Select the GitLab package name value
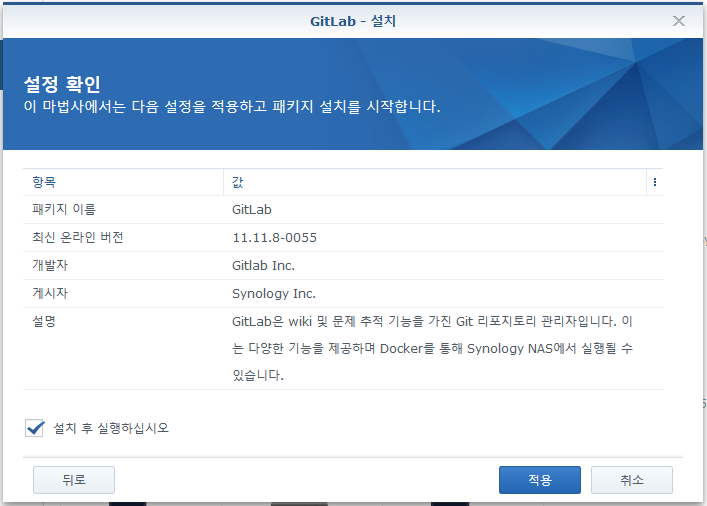Image resolution: width=707 pixels, height=506 pixels. coord(252,210)
